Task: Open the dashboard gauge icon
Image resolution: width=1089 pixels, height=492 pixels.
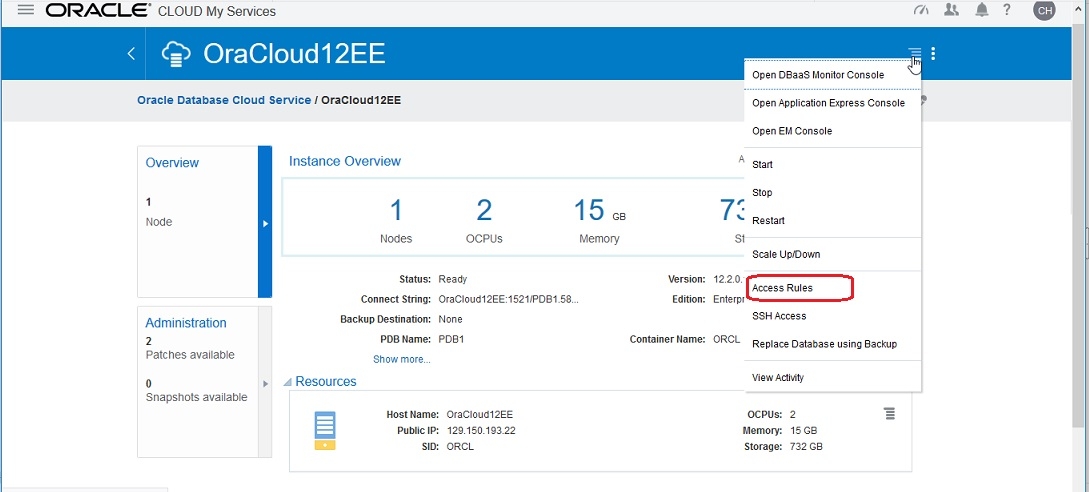Action: click(x=921, y=10)
